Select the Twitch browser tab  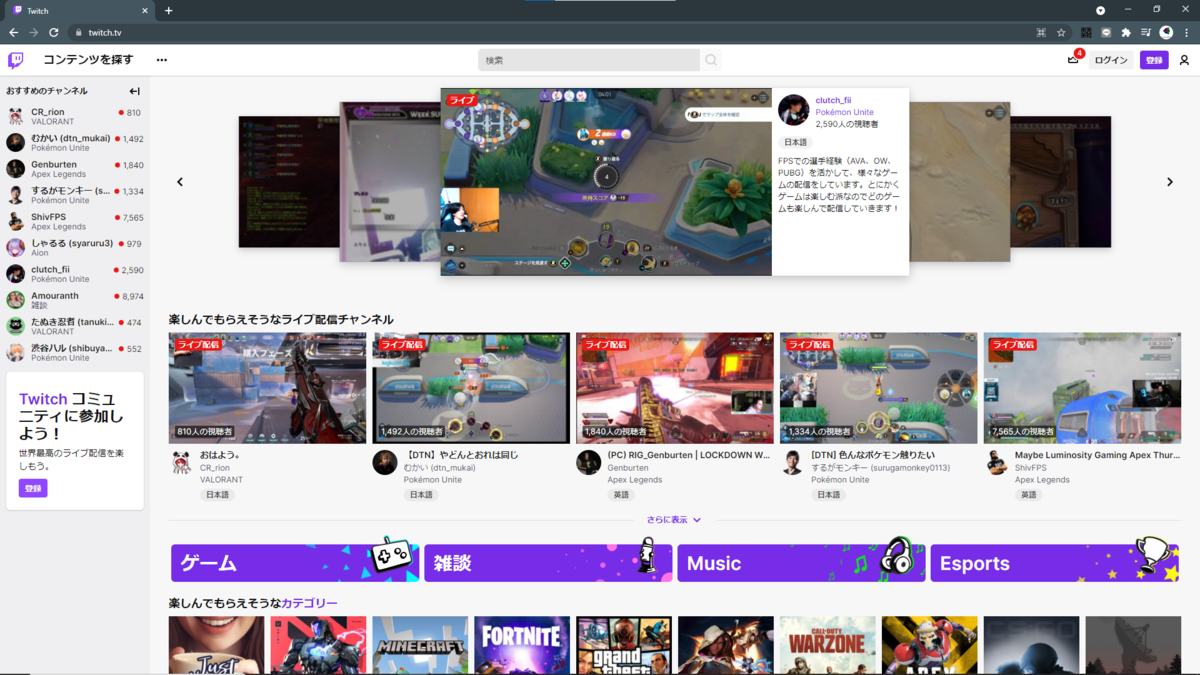pyautogui.click(x=78, y=10)
